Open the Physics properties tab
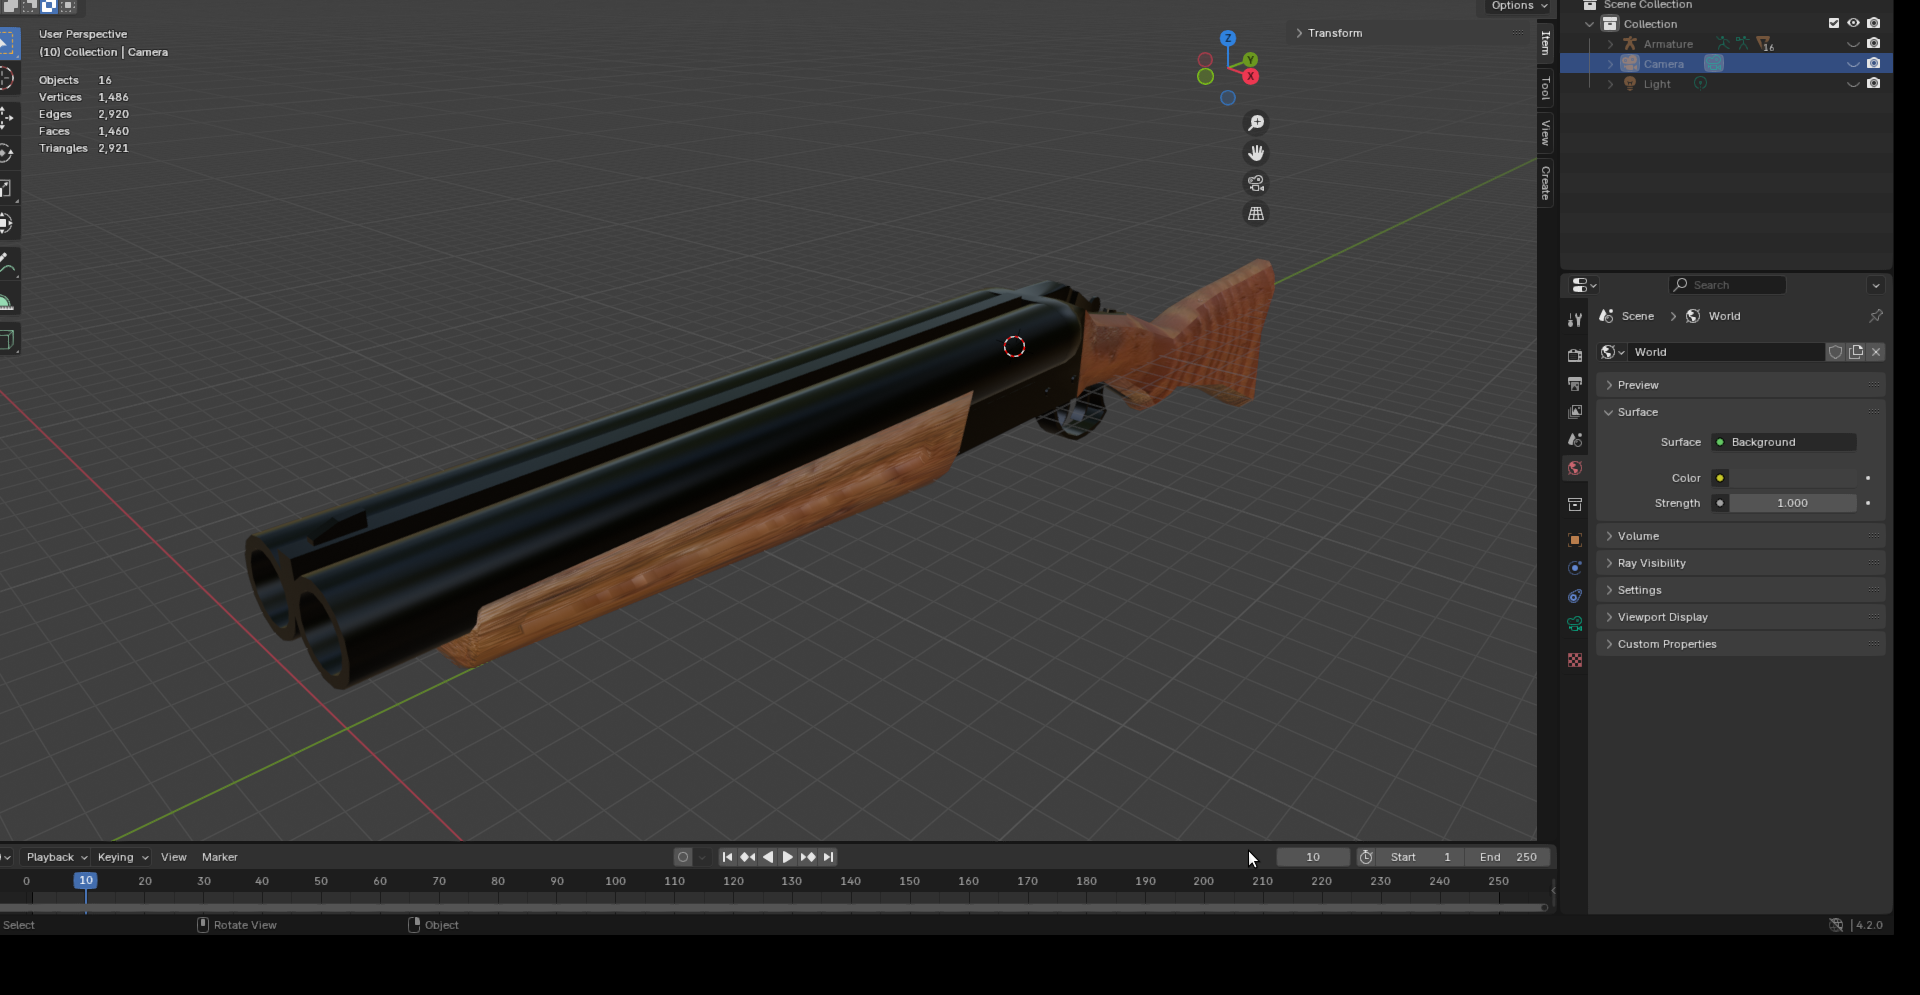This screenshot has width=1920, height=995. pyautogui.click(x=1575, y=568)
